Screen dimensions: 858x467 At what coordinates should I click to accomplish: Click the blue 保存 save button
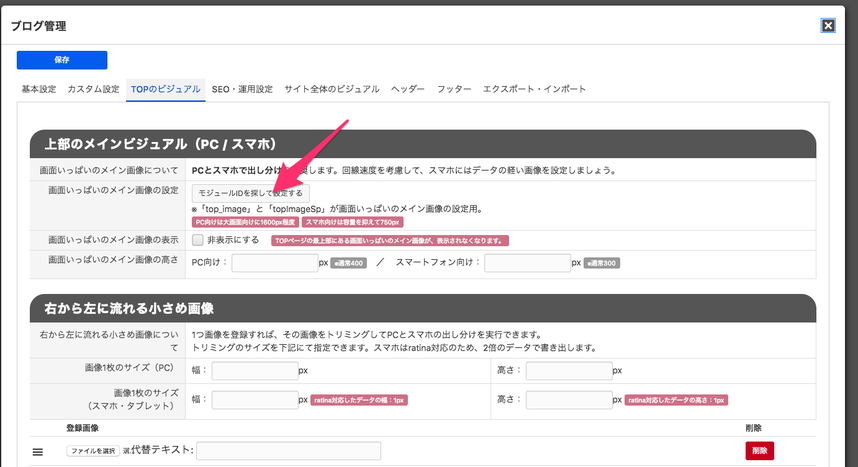pyautogui.click(x=62, y=60)
